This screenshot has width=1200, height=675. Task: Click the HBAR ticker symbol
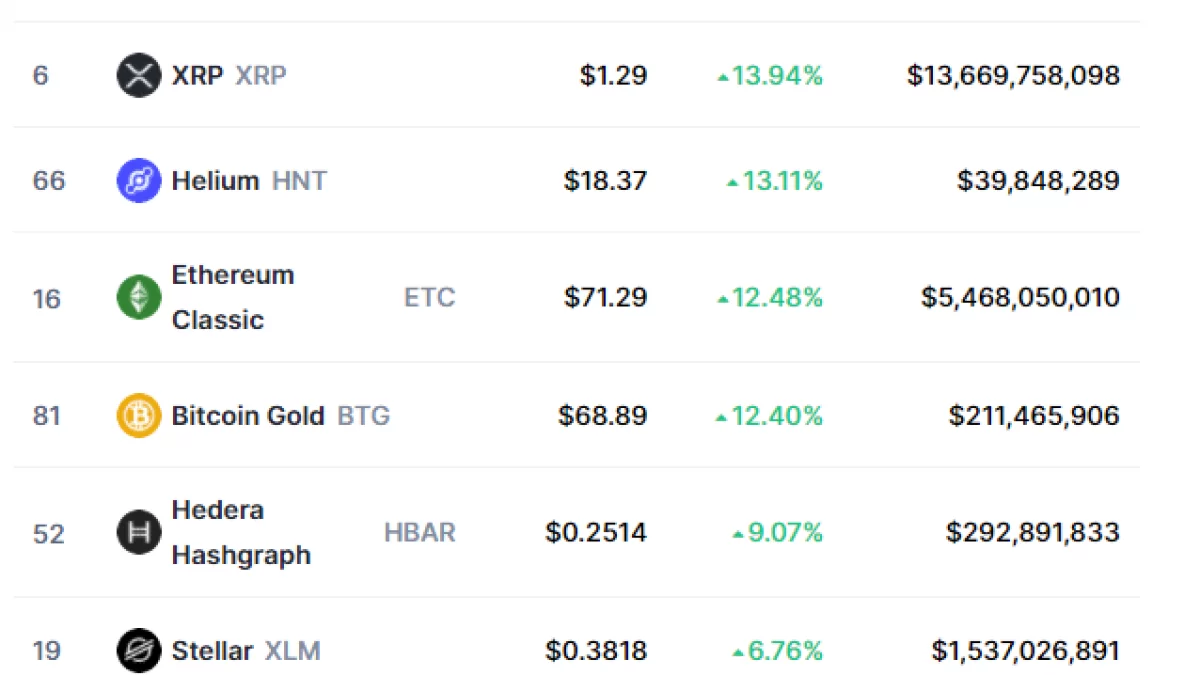(419, 532)
